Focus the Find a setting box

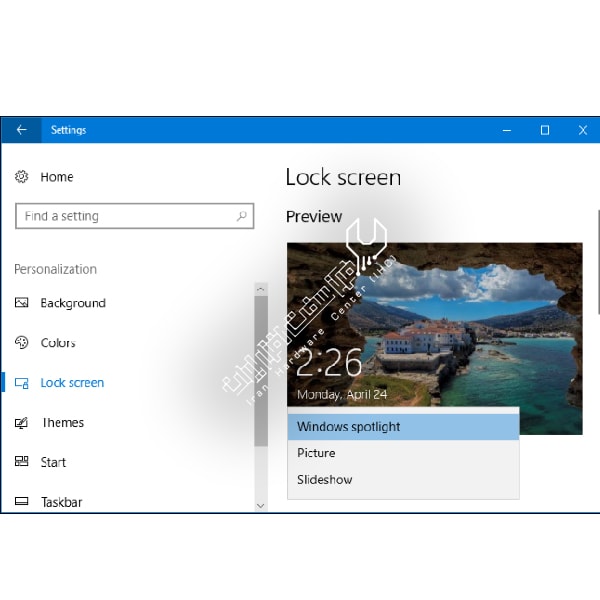[x=135, y=216]
